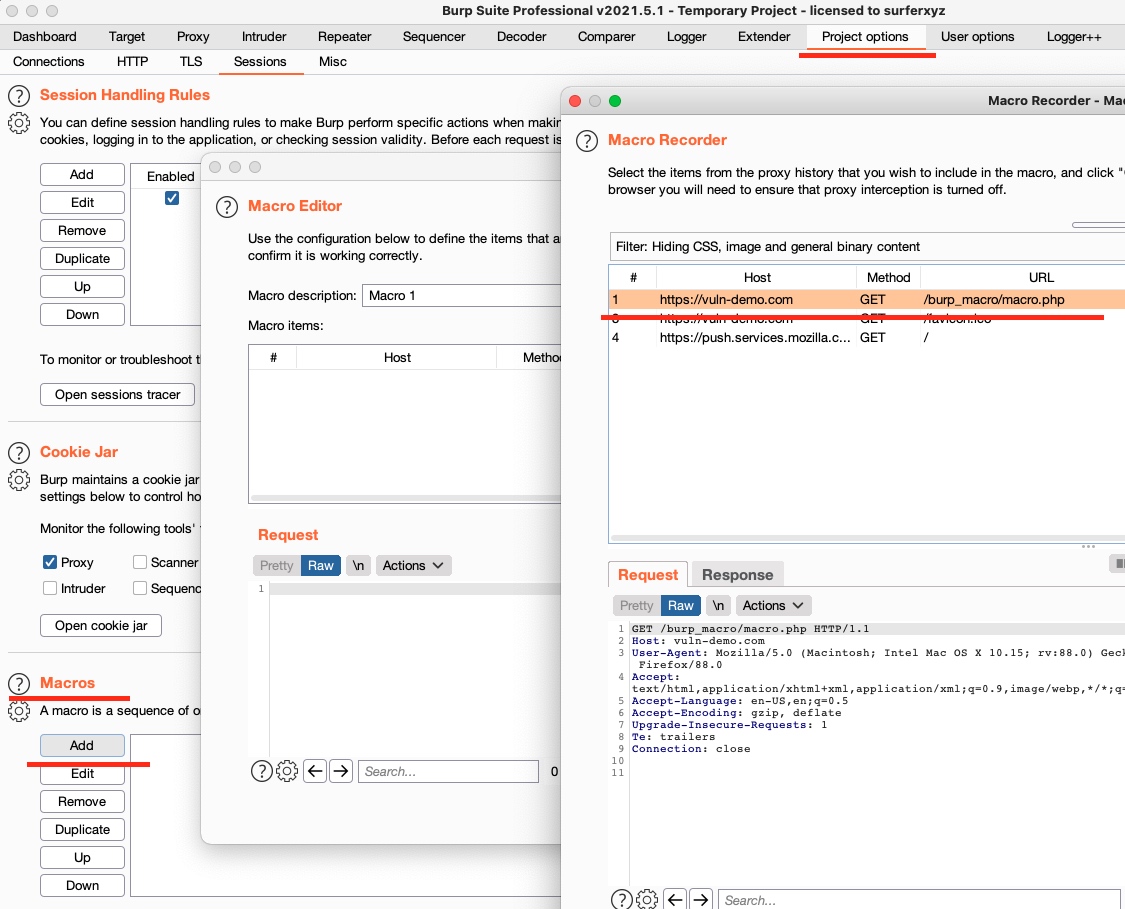
Task: Select push.services.mozilla history row
Action: [867, 337]
